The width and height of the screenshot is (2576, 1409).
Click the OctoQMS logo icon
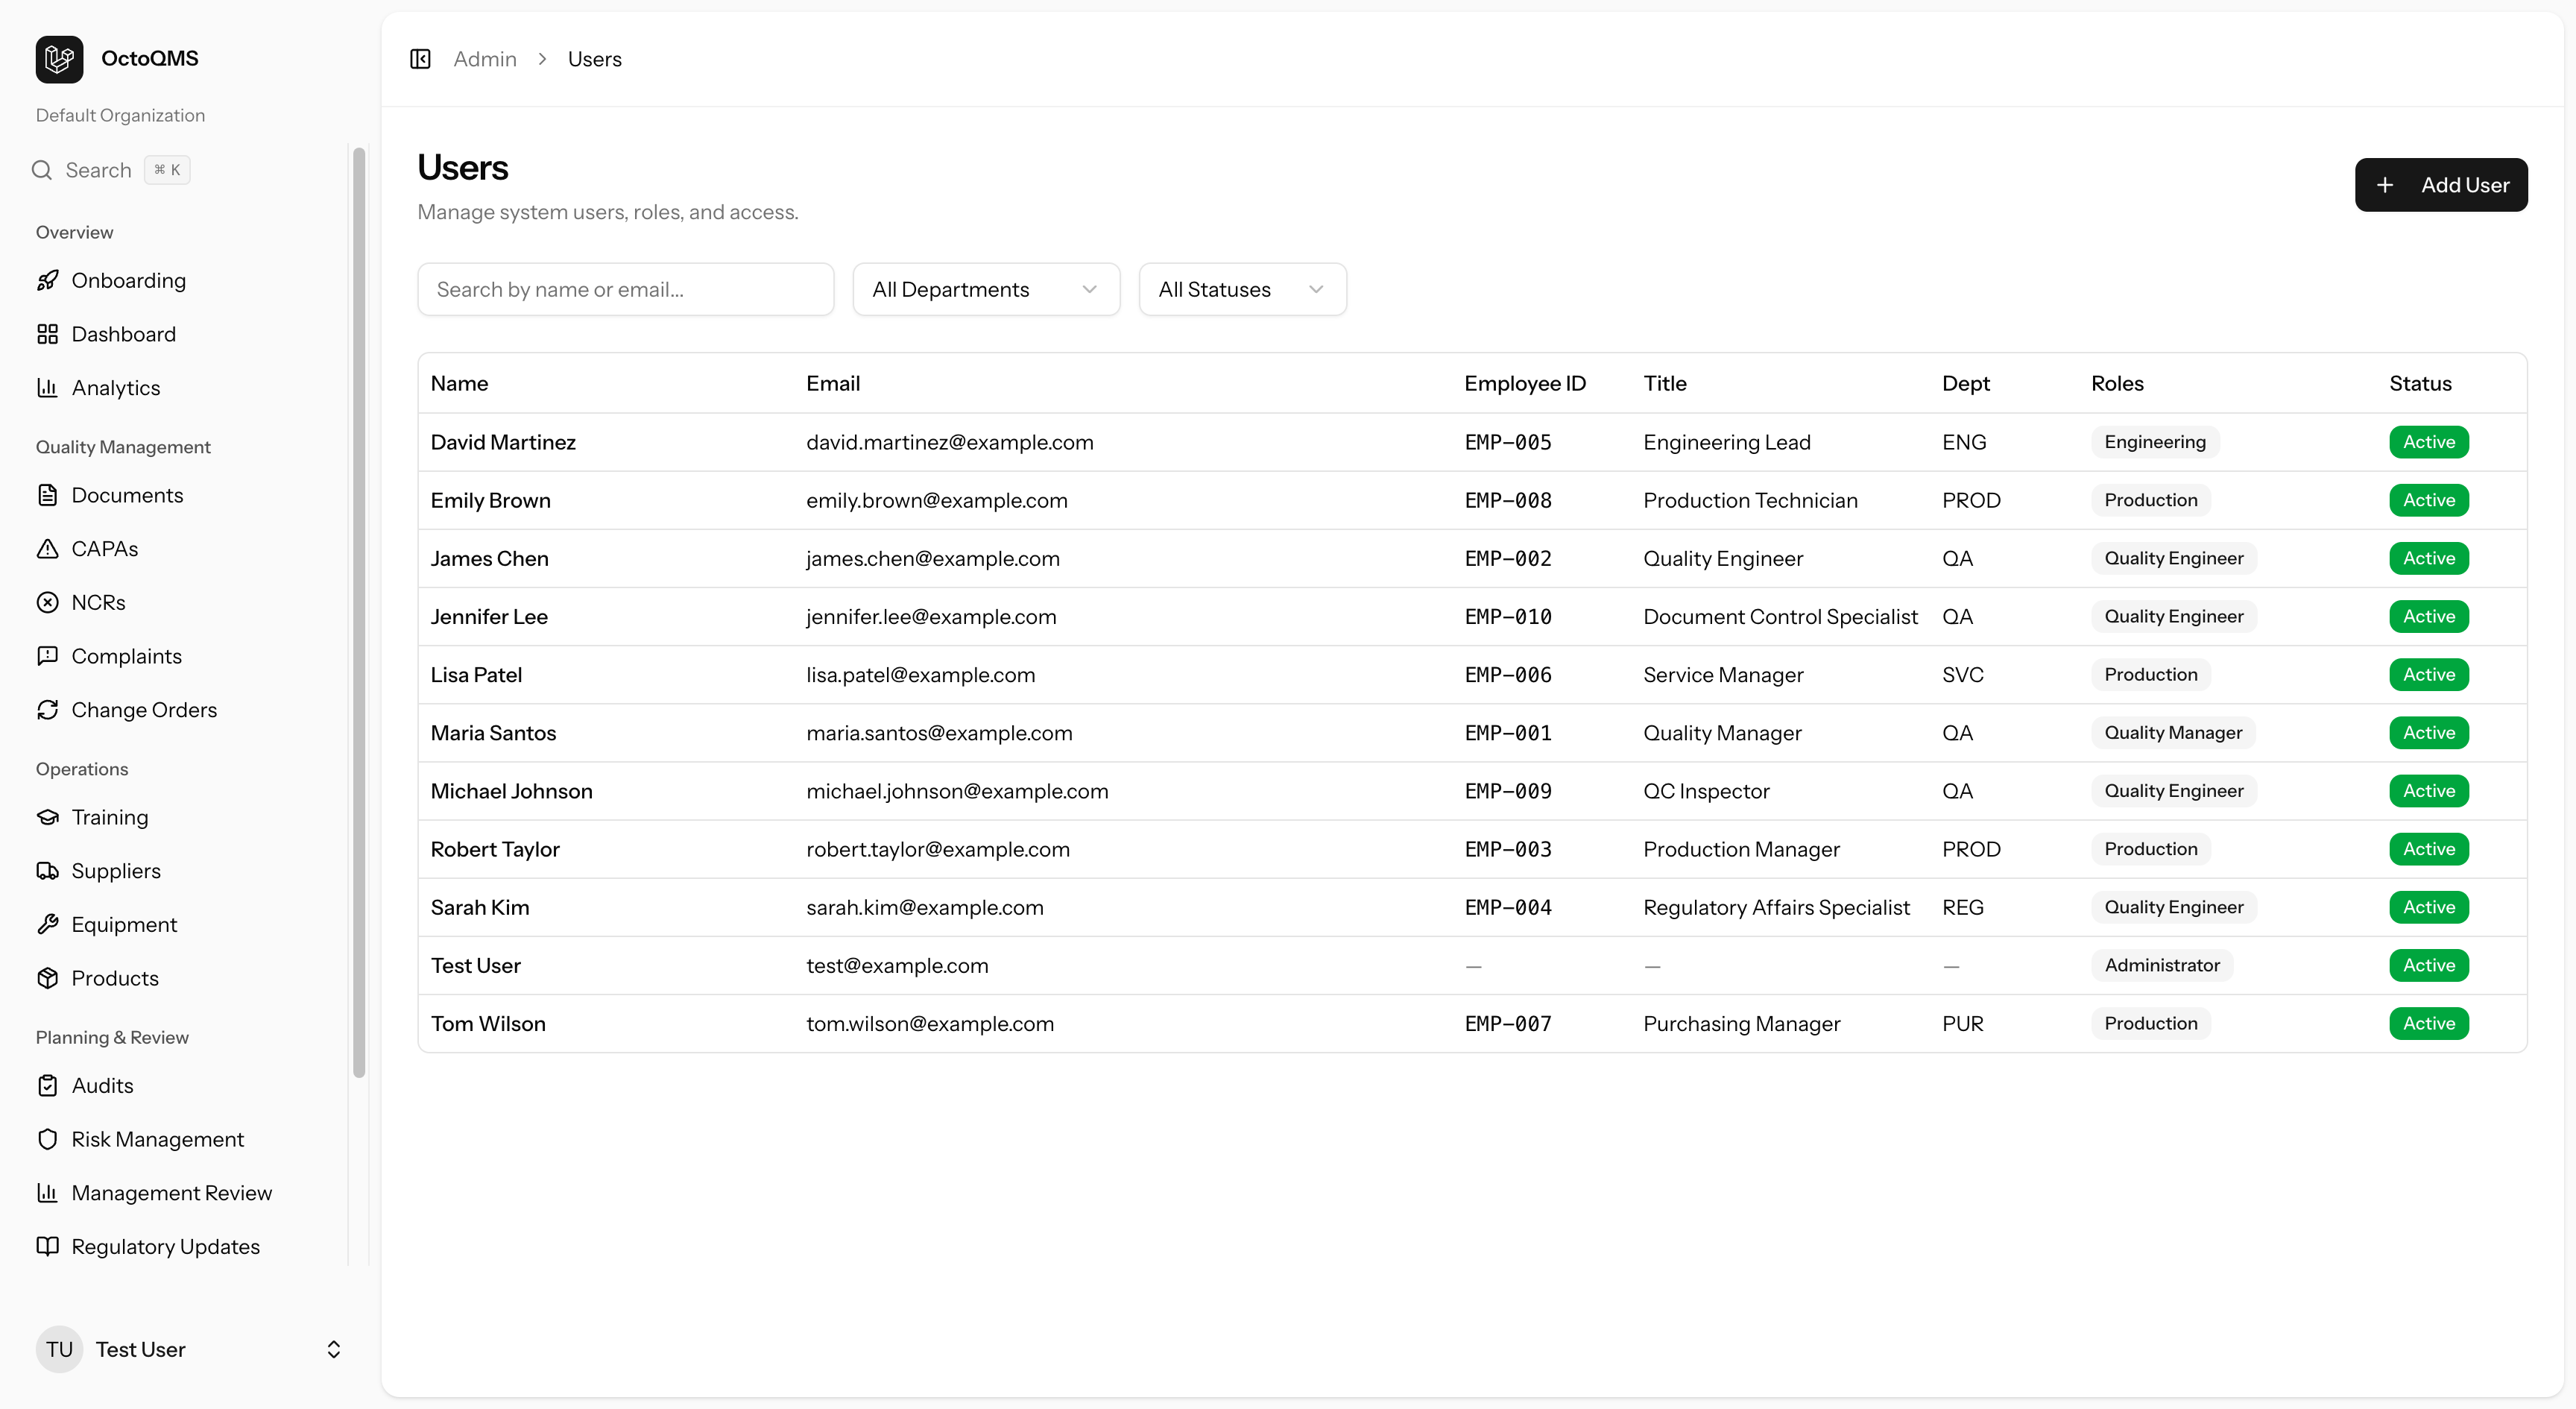pyautogui.click(x=59, y=59)
